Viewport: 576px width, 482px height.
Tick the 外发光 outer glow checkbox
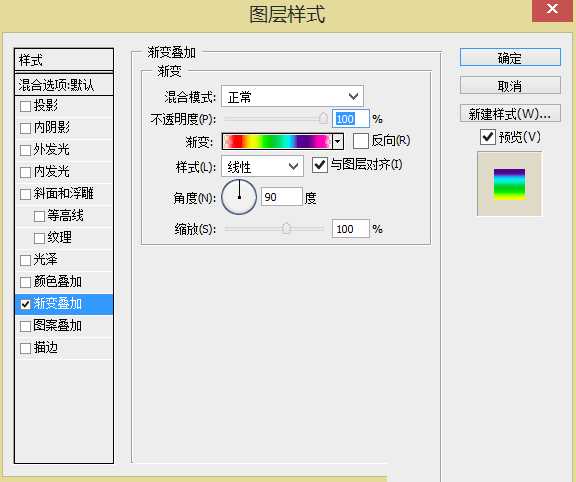(x=25, y=150)
